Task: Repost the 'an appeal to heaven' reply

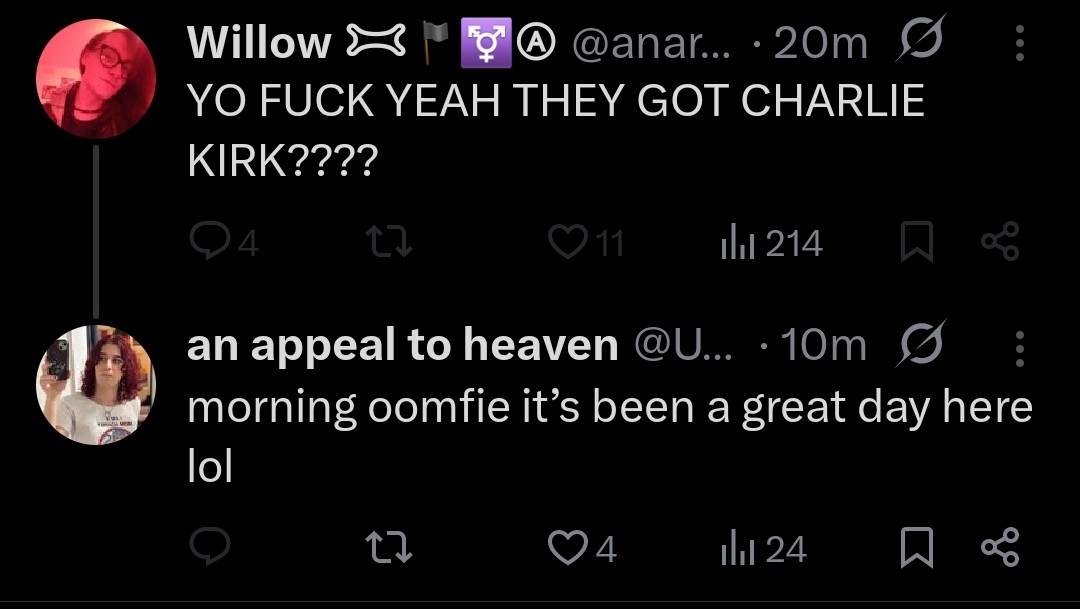Action: [383, 548]
